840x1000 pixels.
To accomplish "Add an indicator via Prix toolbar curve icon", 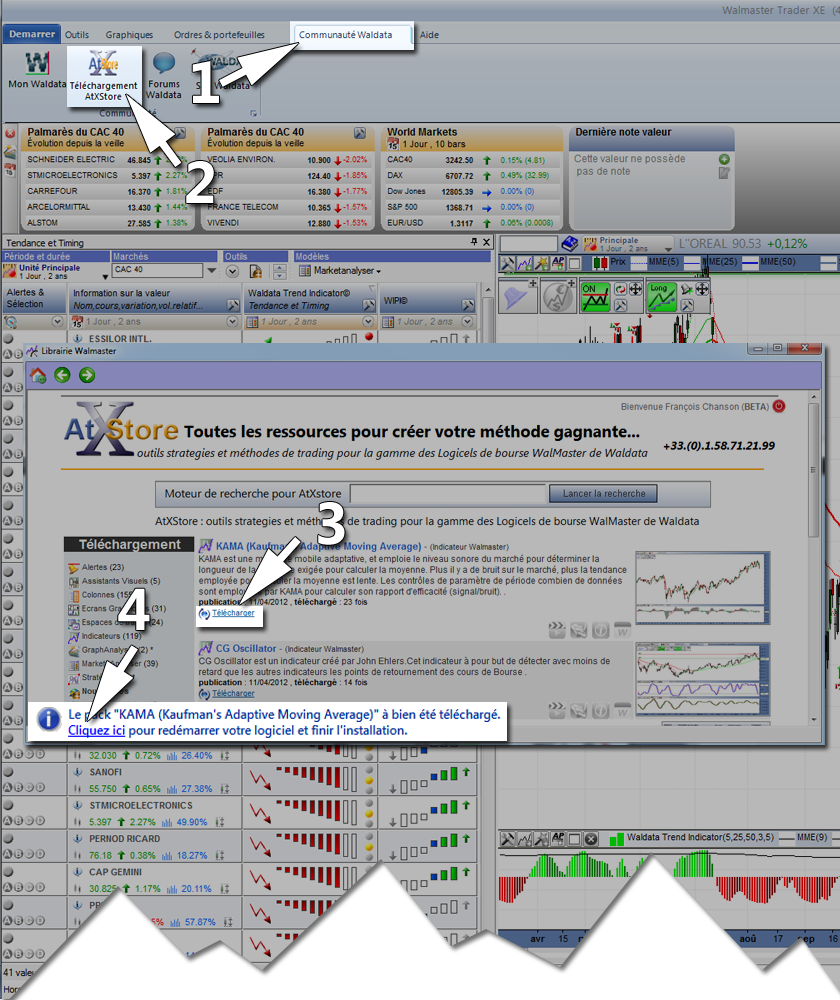I will click(525, 263).
